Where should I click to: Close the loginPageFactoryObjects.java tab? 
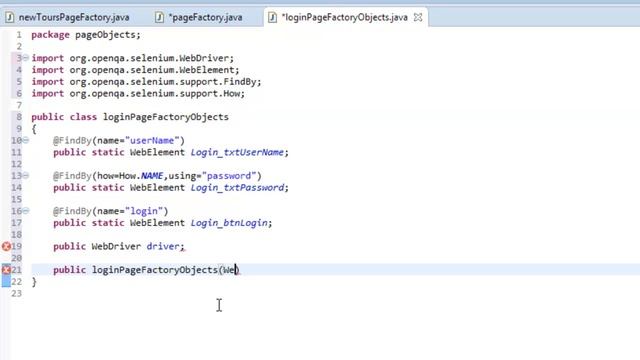(418, 17)
